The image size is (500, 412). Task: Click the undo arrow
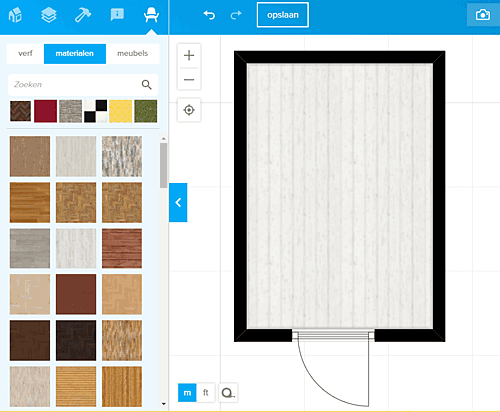pos(209,15)
